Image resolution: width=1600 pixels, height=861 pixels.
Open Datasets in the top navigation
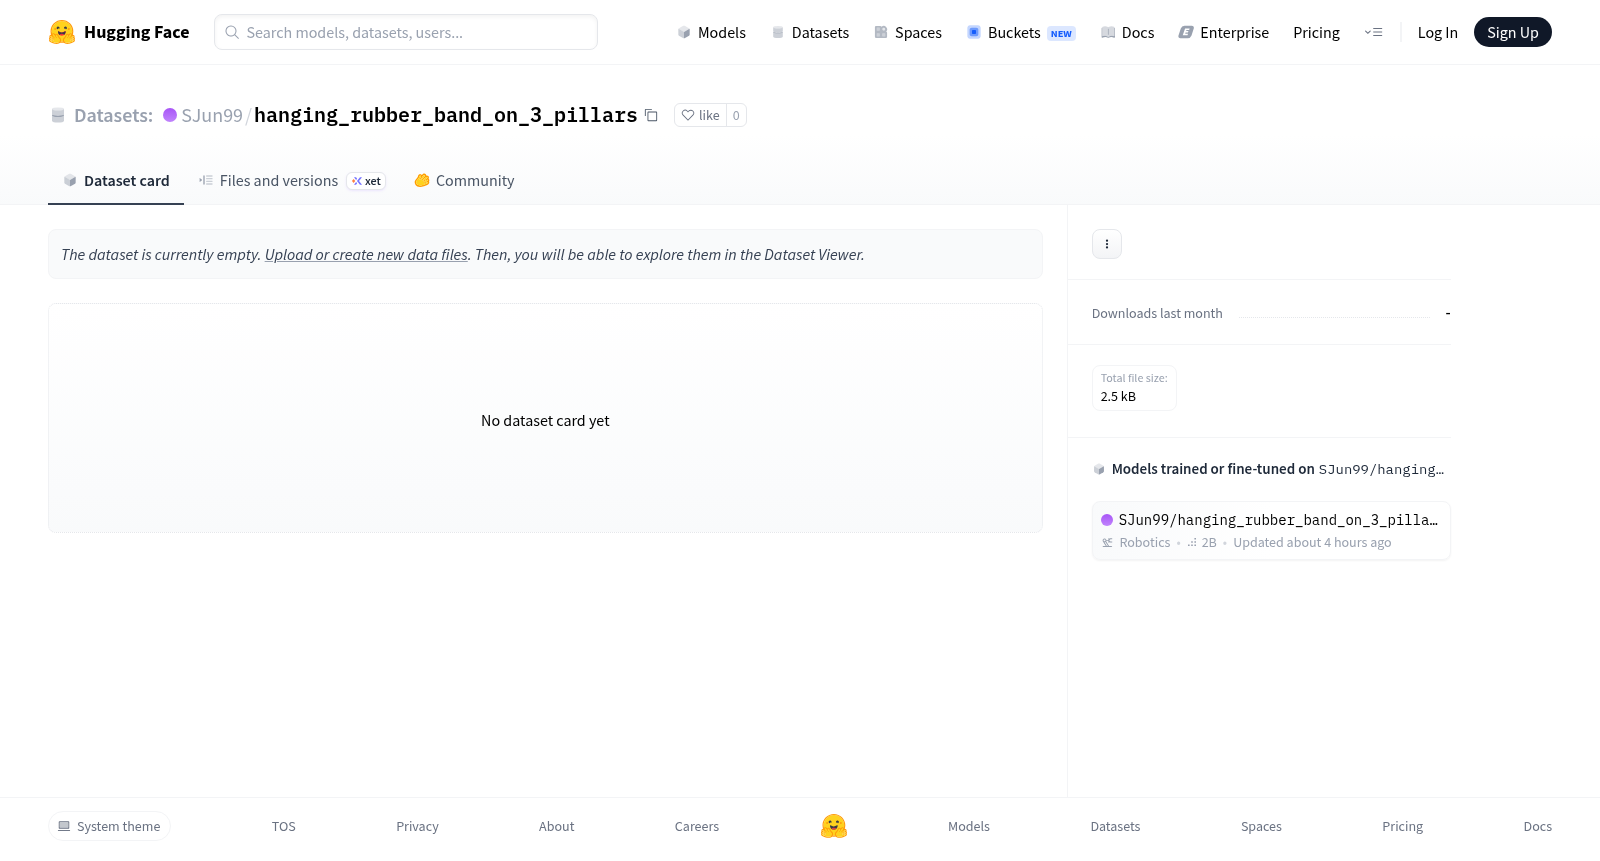coord(810,32)
